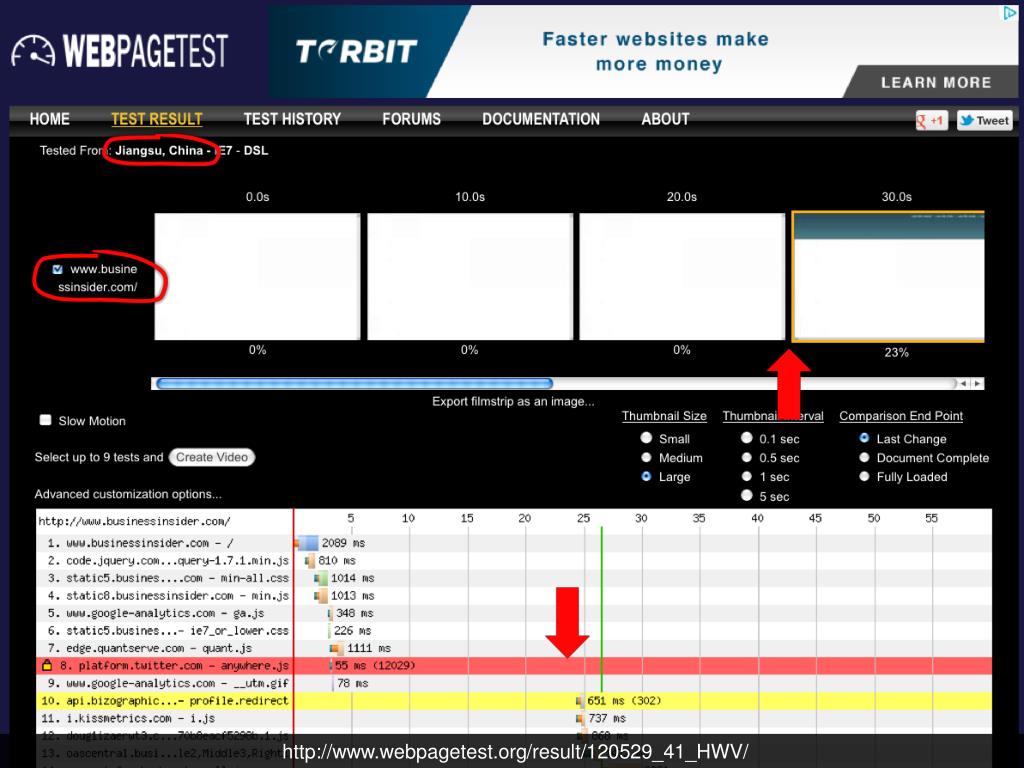
Task: Click the Create Video button
Action: tap(212, 457)
